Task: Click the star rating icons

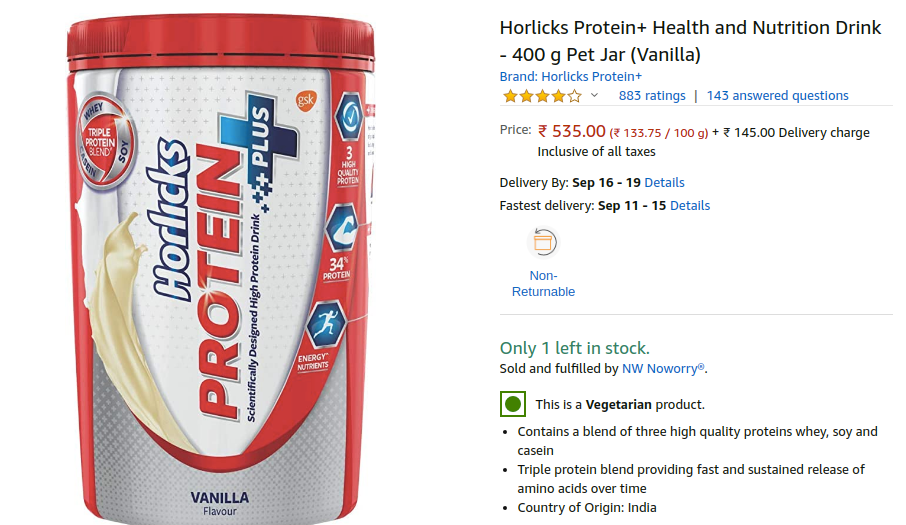Action: point(542,96)
